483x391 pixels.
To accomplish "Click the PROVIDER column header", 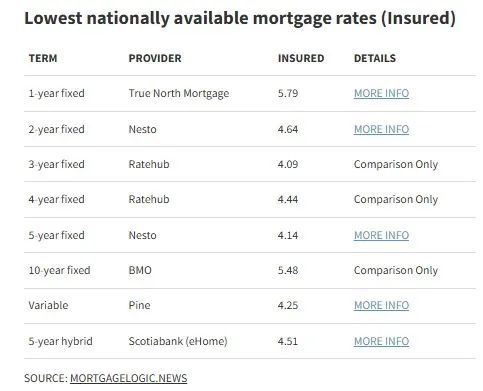I will 155,58.
